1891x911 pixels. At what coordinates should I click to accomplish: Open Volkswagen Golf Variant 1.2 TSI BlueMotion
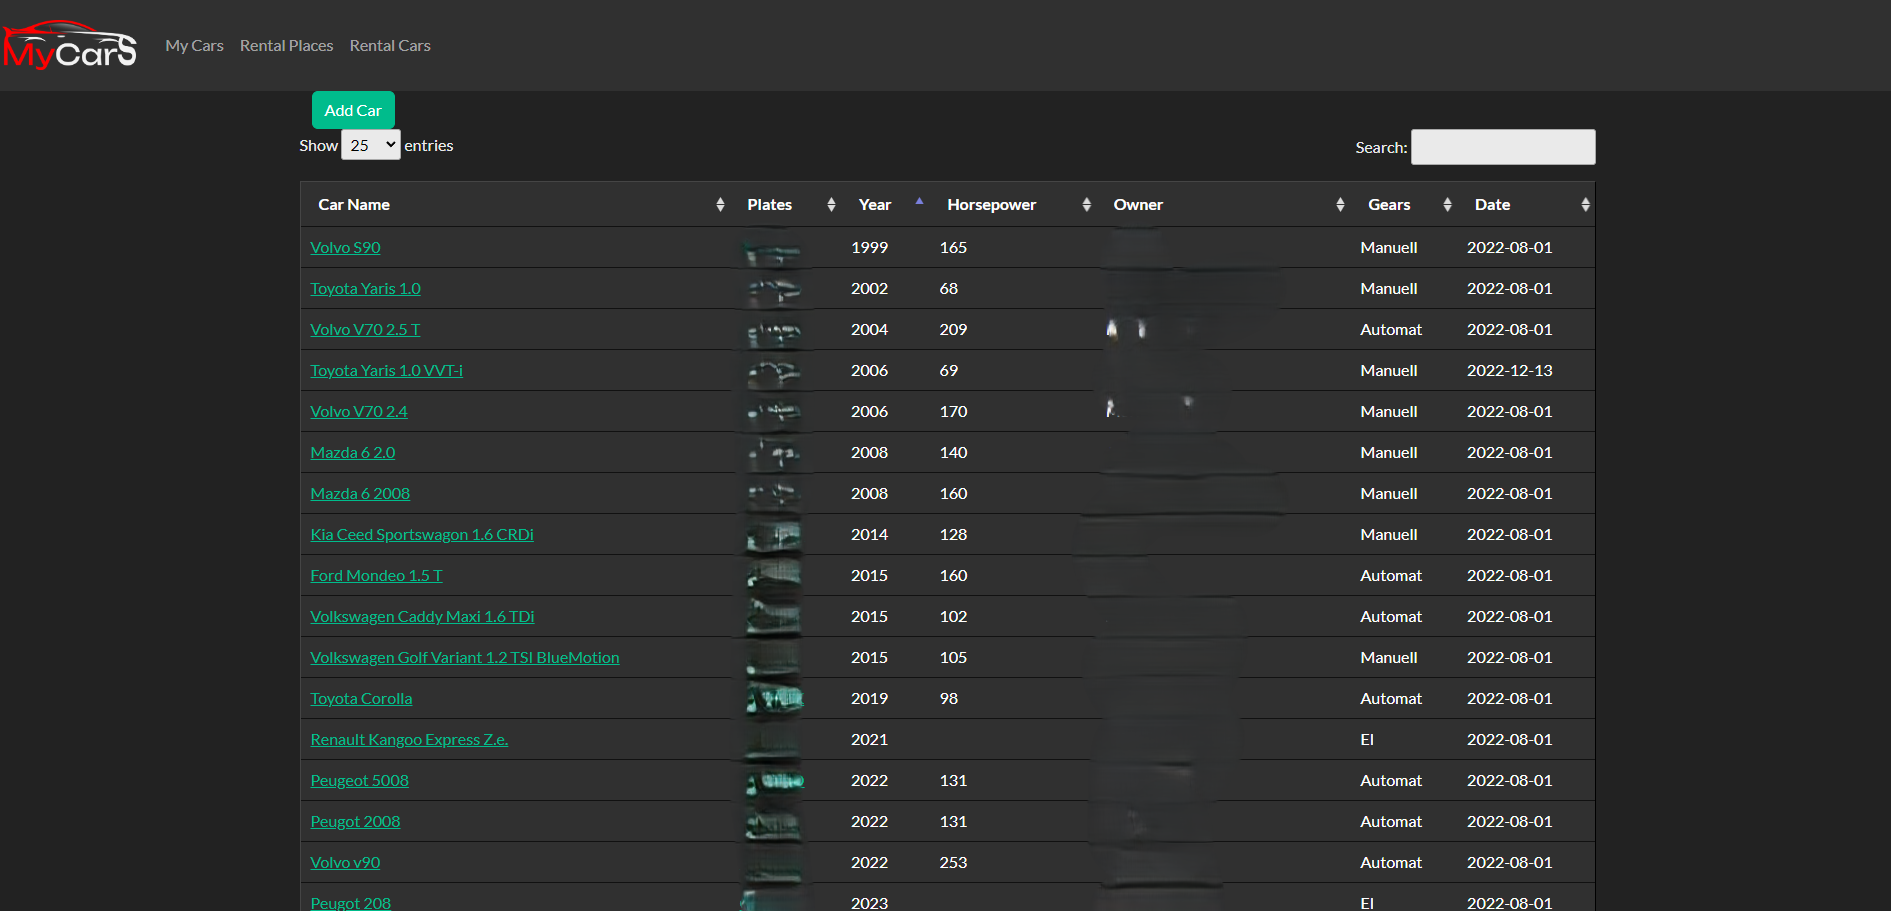[465, 658]
